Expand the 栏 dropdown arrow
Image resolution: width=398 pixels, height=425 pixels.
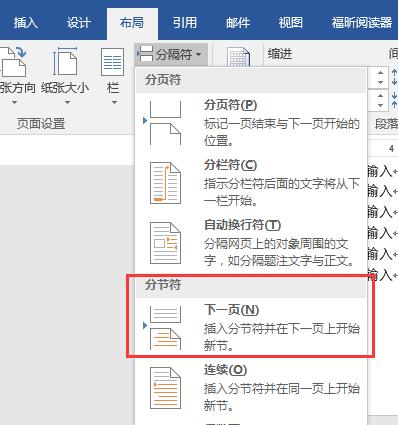114,102
